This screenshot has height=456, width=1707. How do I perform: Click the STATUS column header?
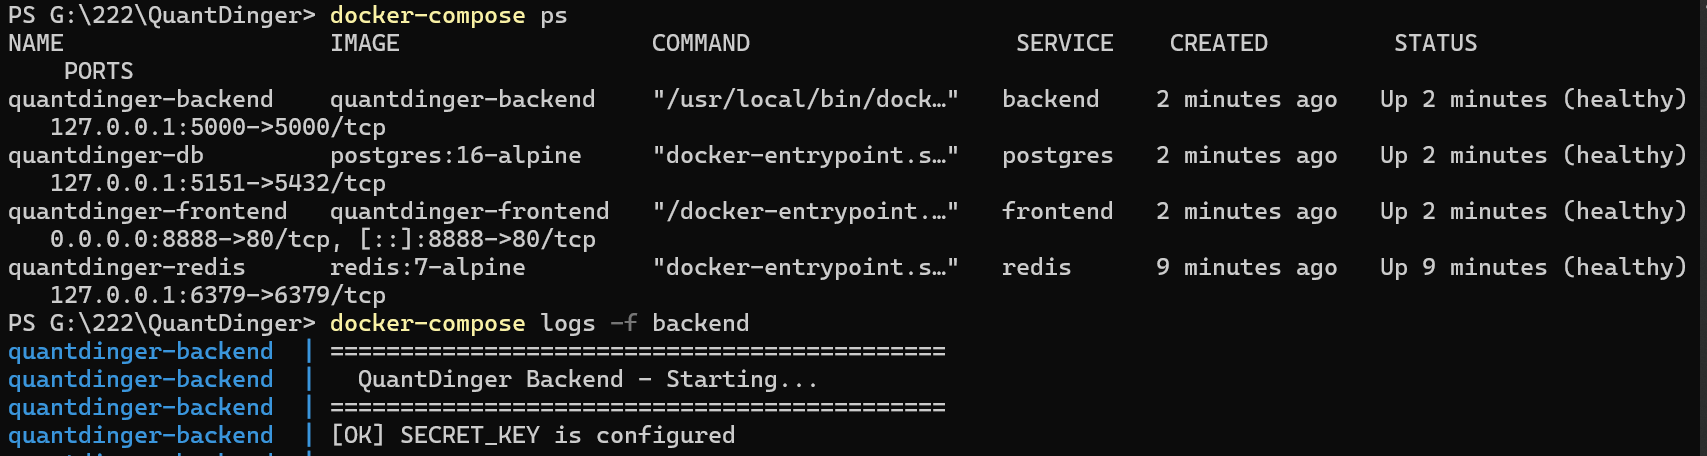(1435, 44)
